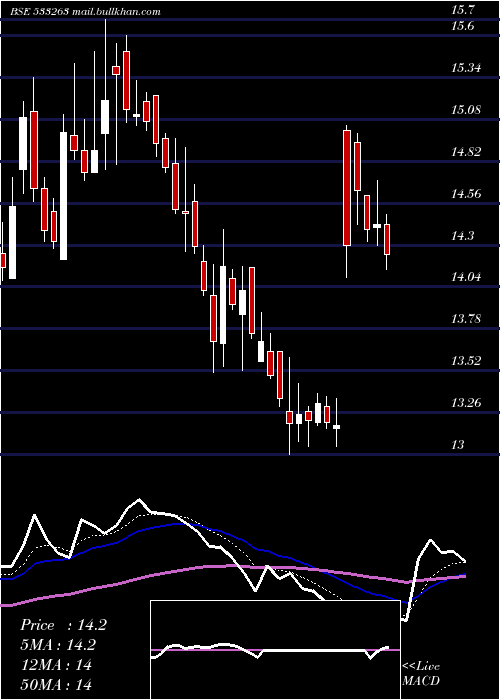Click the 14.56 price axis label
Viewport: 500px width, 700px height.
coord(466,194)
